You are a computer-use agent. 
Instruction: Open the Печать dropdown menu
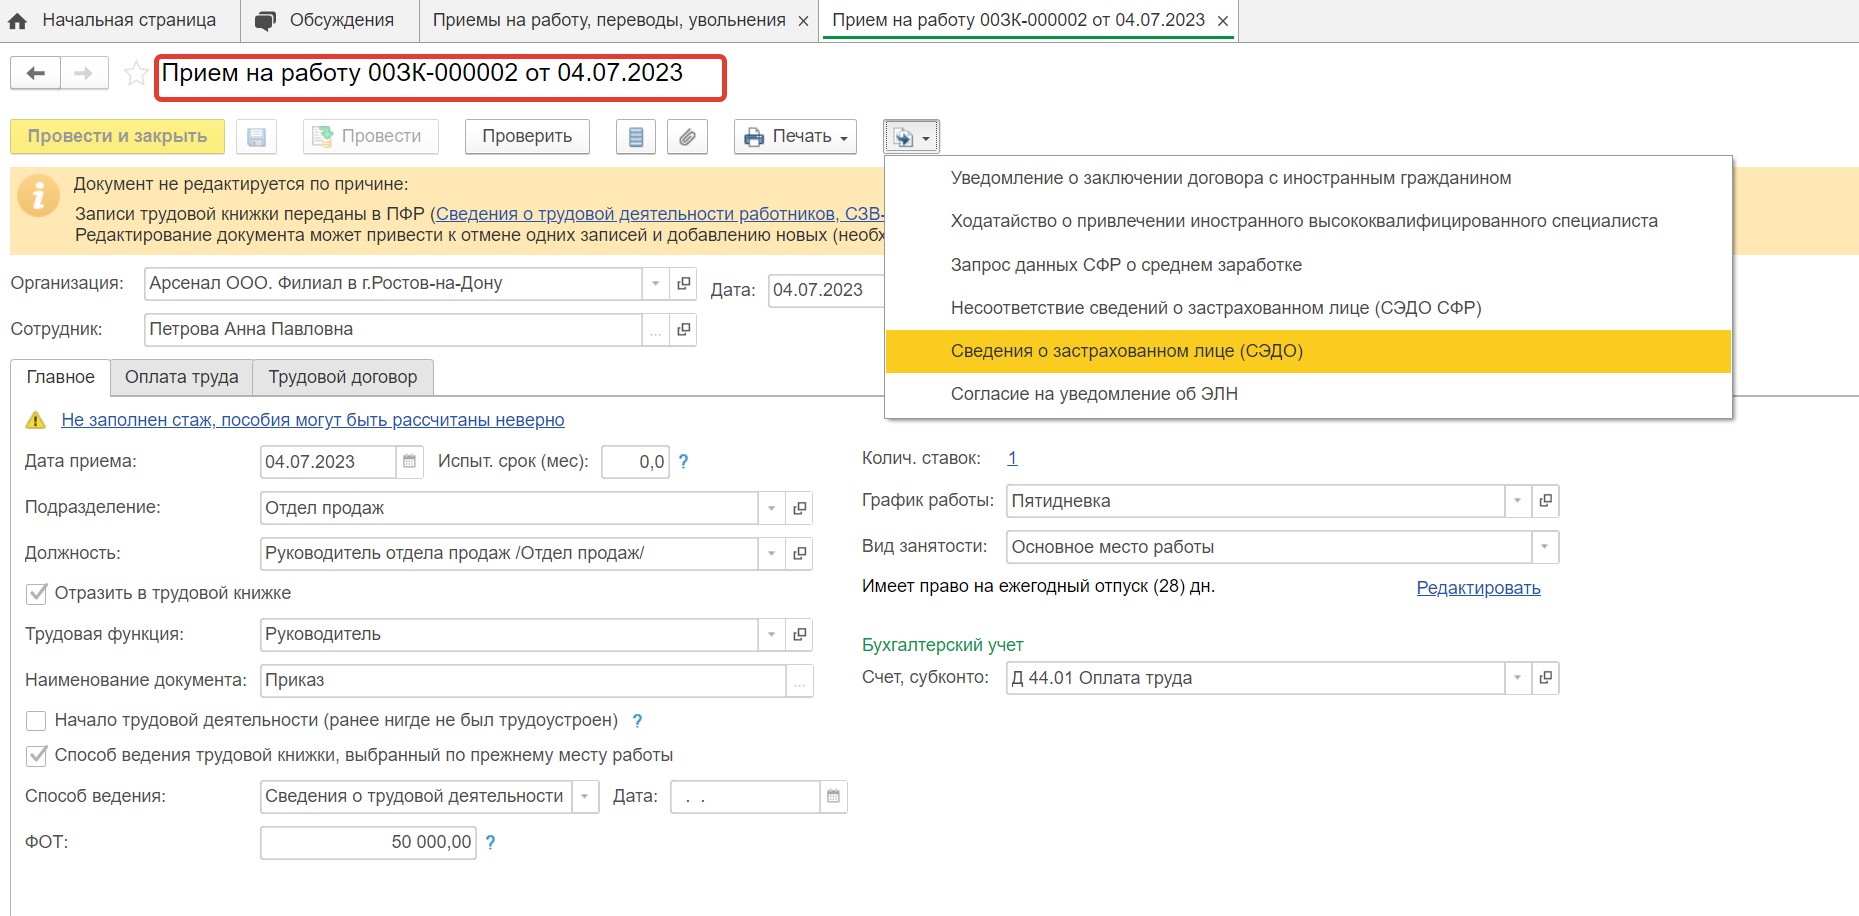(795, 136)
